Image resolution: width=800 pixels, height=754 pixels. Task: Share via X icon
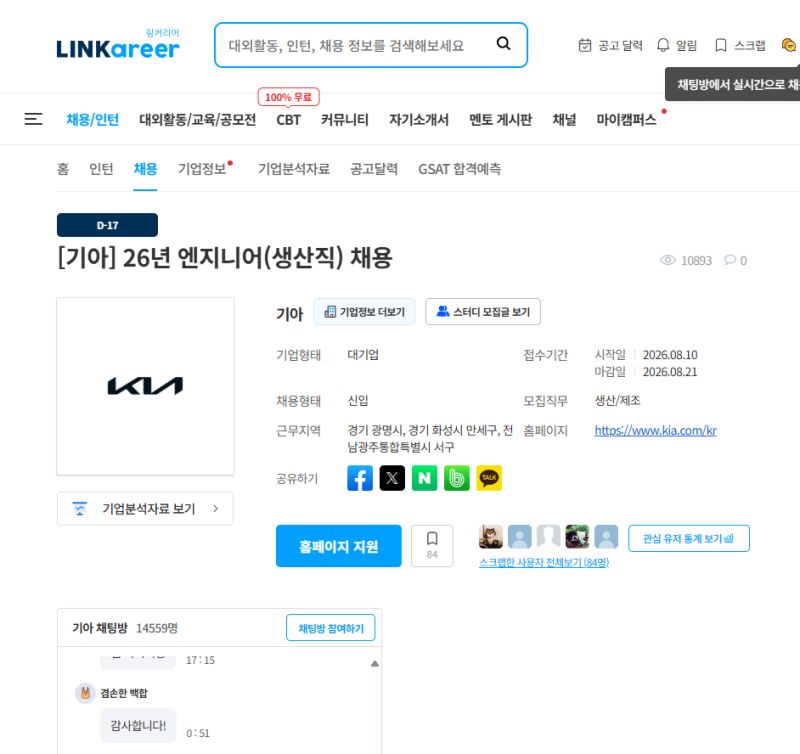392,478
